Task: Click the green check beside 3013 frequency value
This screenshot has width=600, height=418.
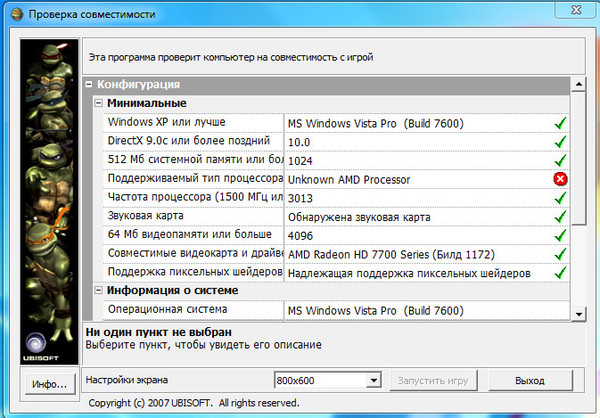Action: point(561,198)
